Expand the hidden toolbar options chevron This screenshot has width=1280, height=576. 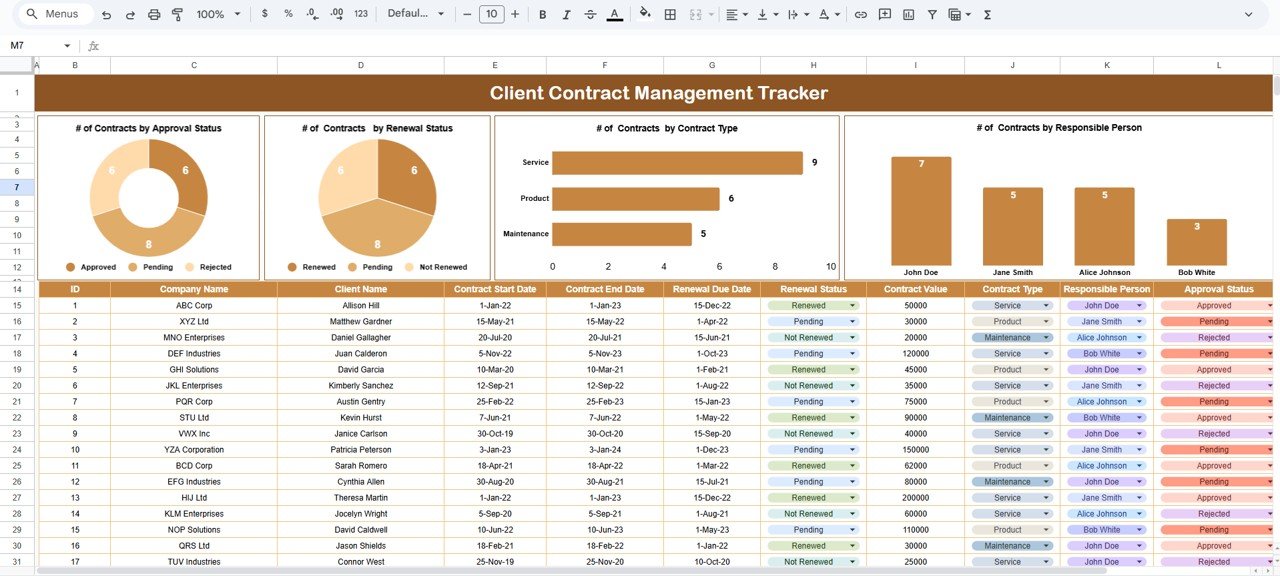pyautogui.click(x=1248, y=14)
